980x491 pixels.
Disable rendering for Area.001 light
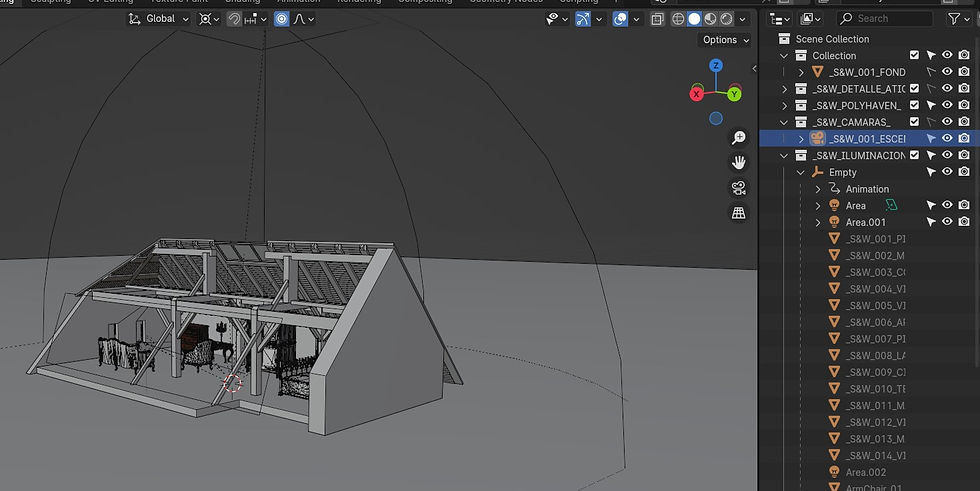point(964,222)
